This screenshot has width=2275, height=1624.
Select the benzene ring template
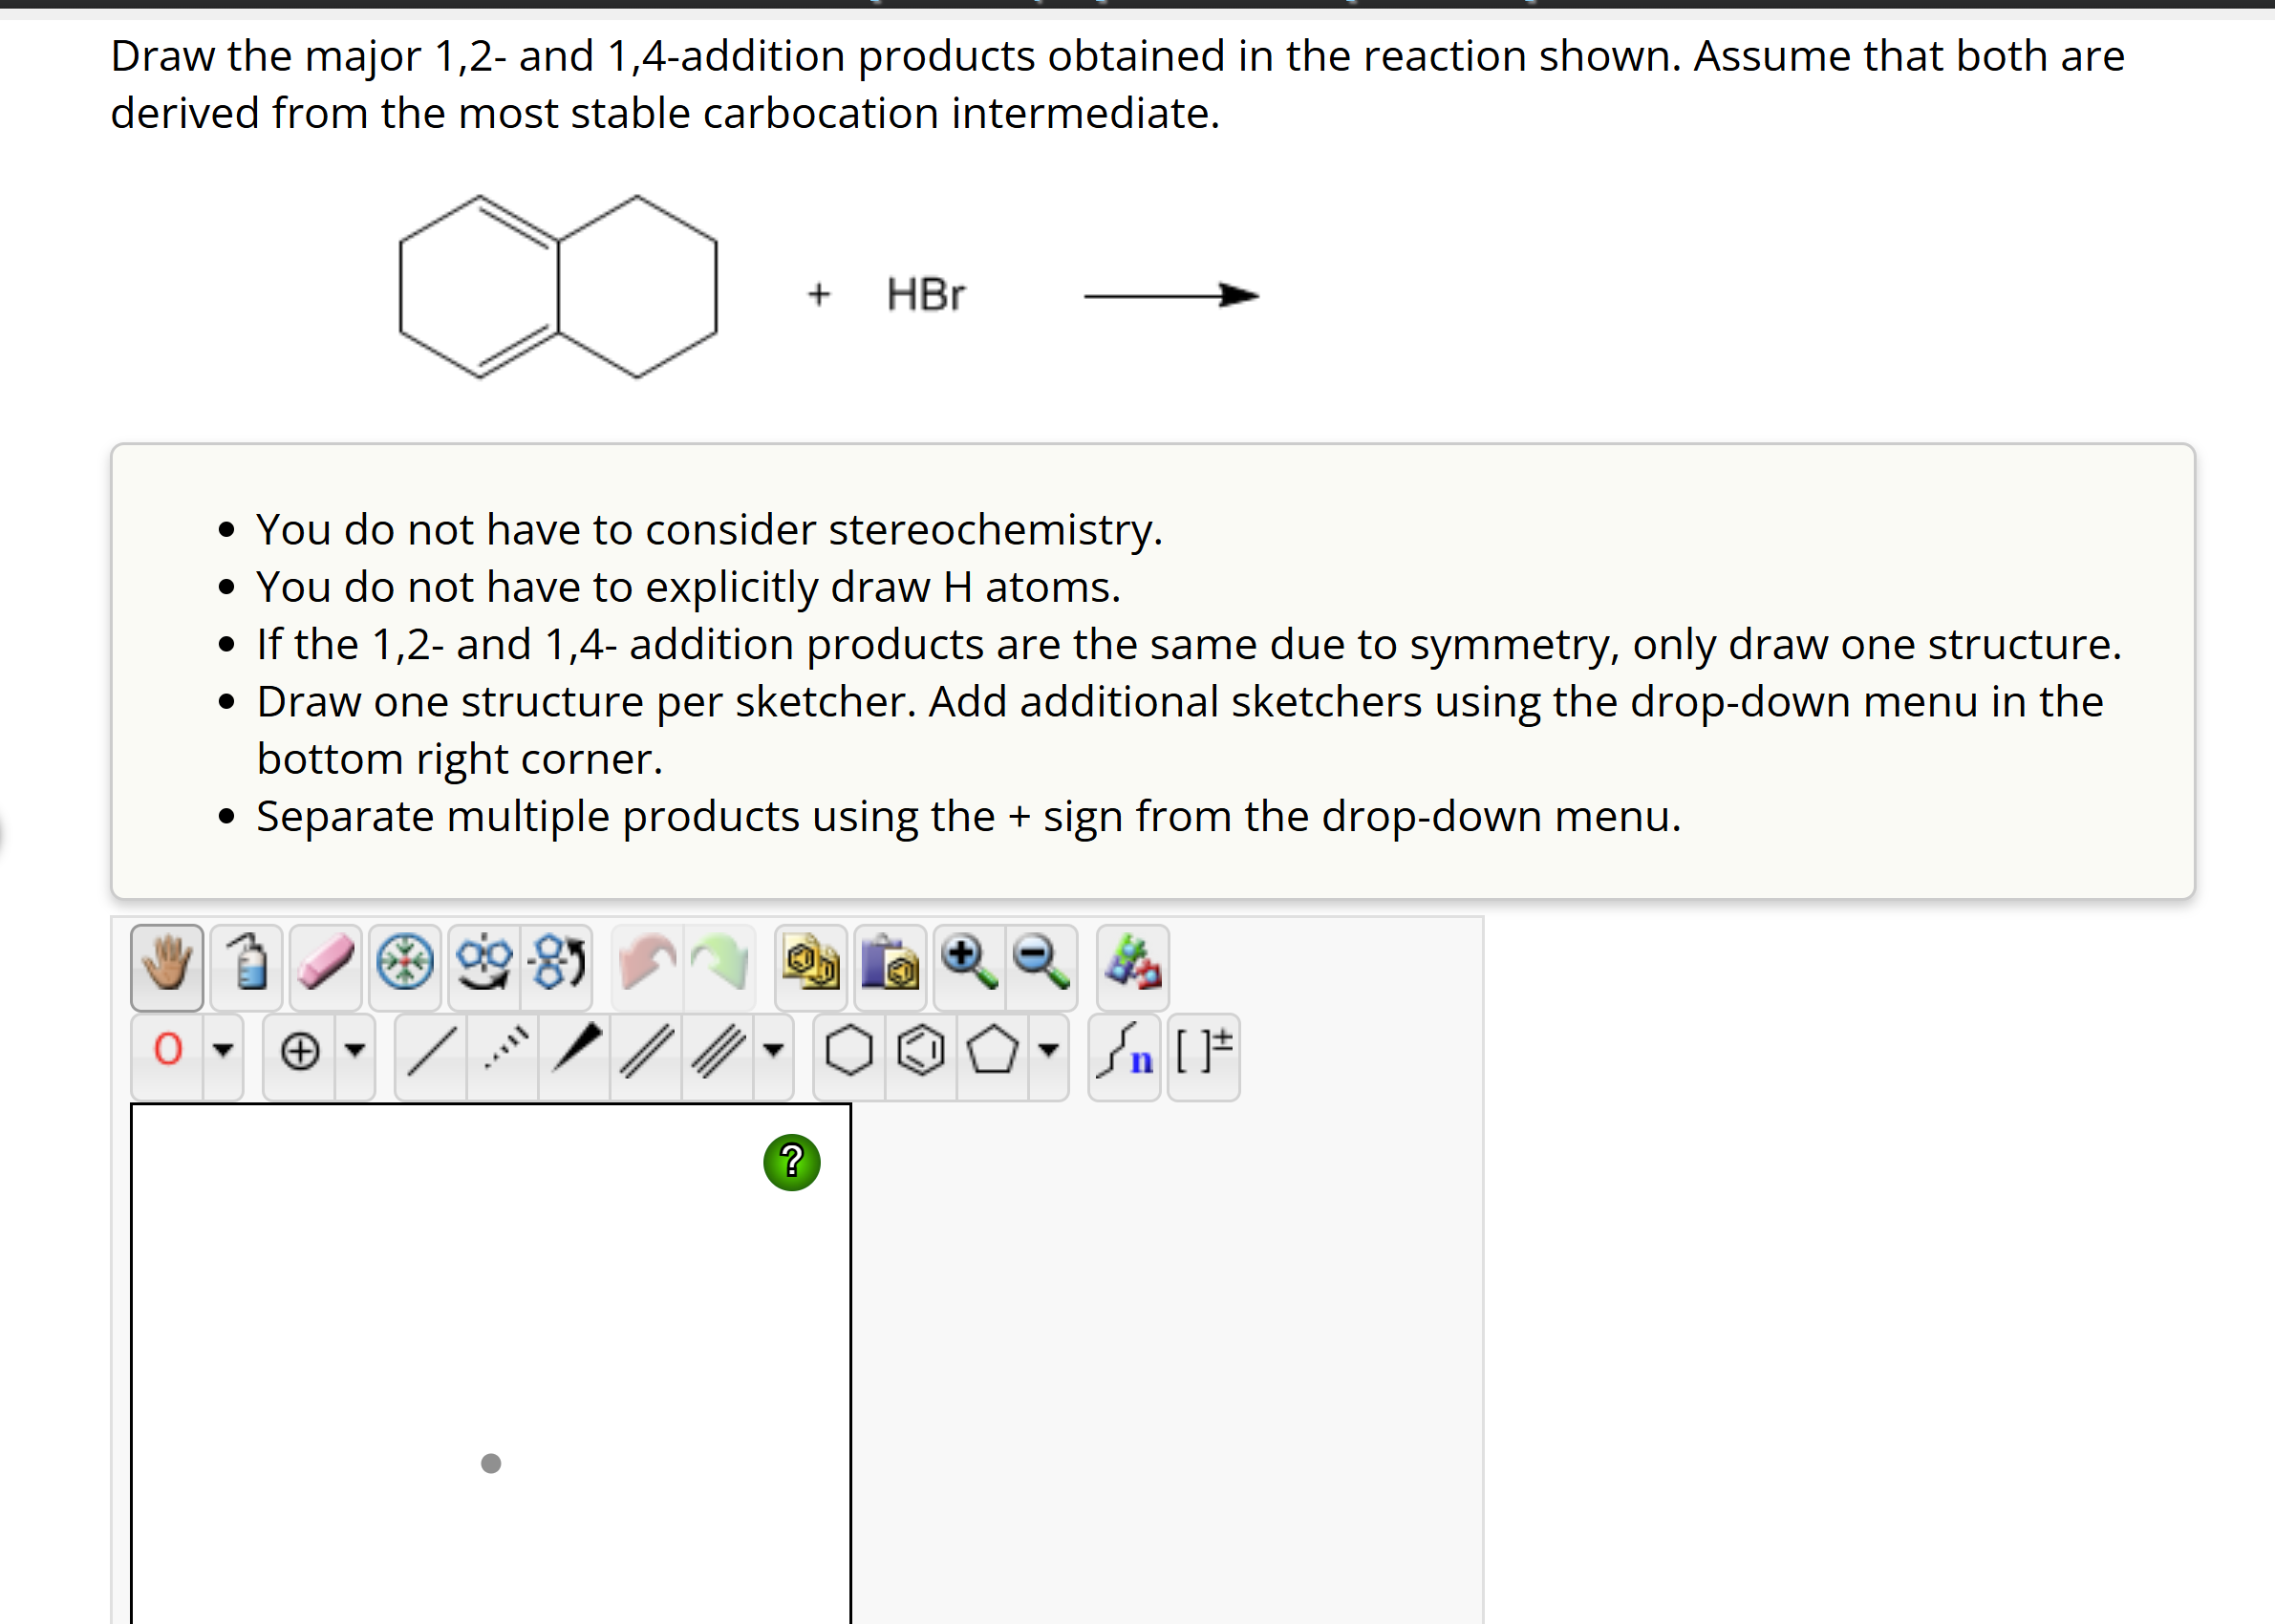pyautogui.click(x=920, y=1052)
